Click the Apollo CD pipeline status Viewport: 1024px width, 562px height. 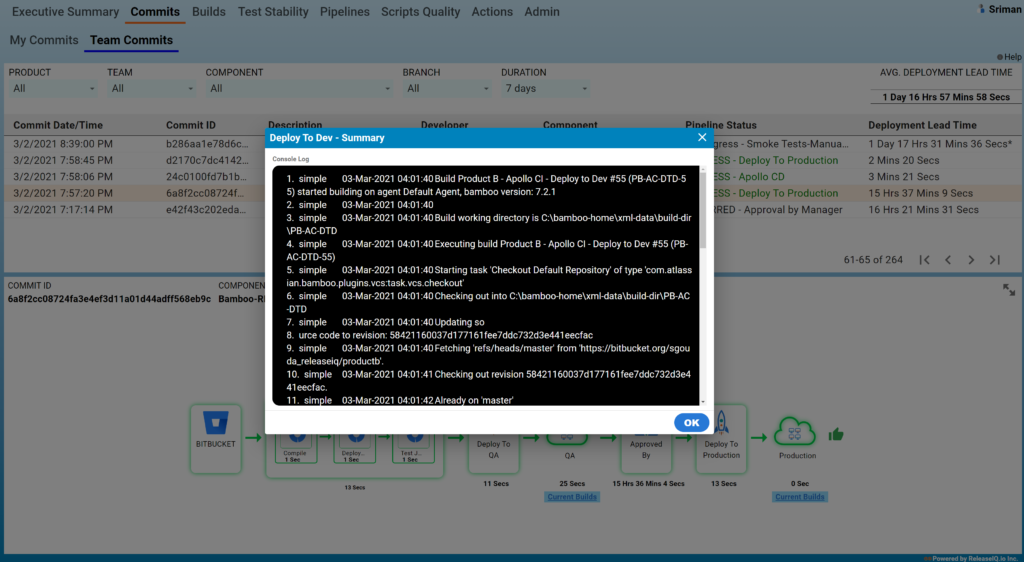point(749,176)
